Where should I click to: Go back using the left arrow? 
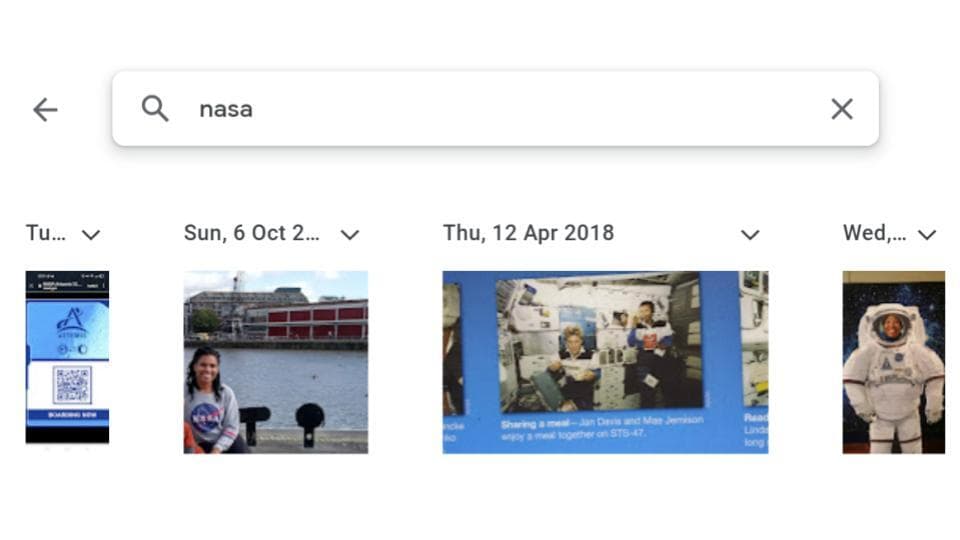pos(45,110)
